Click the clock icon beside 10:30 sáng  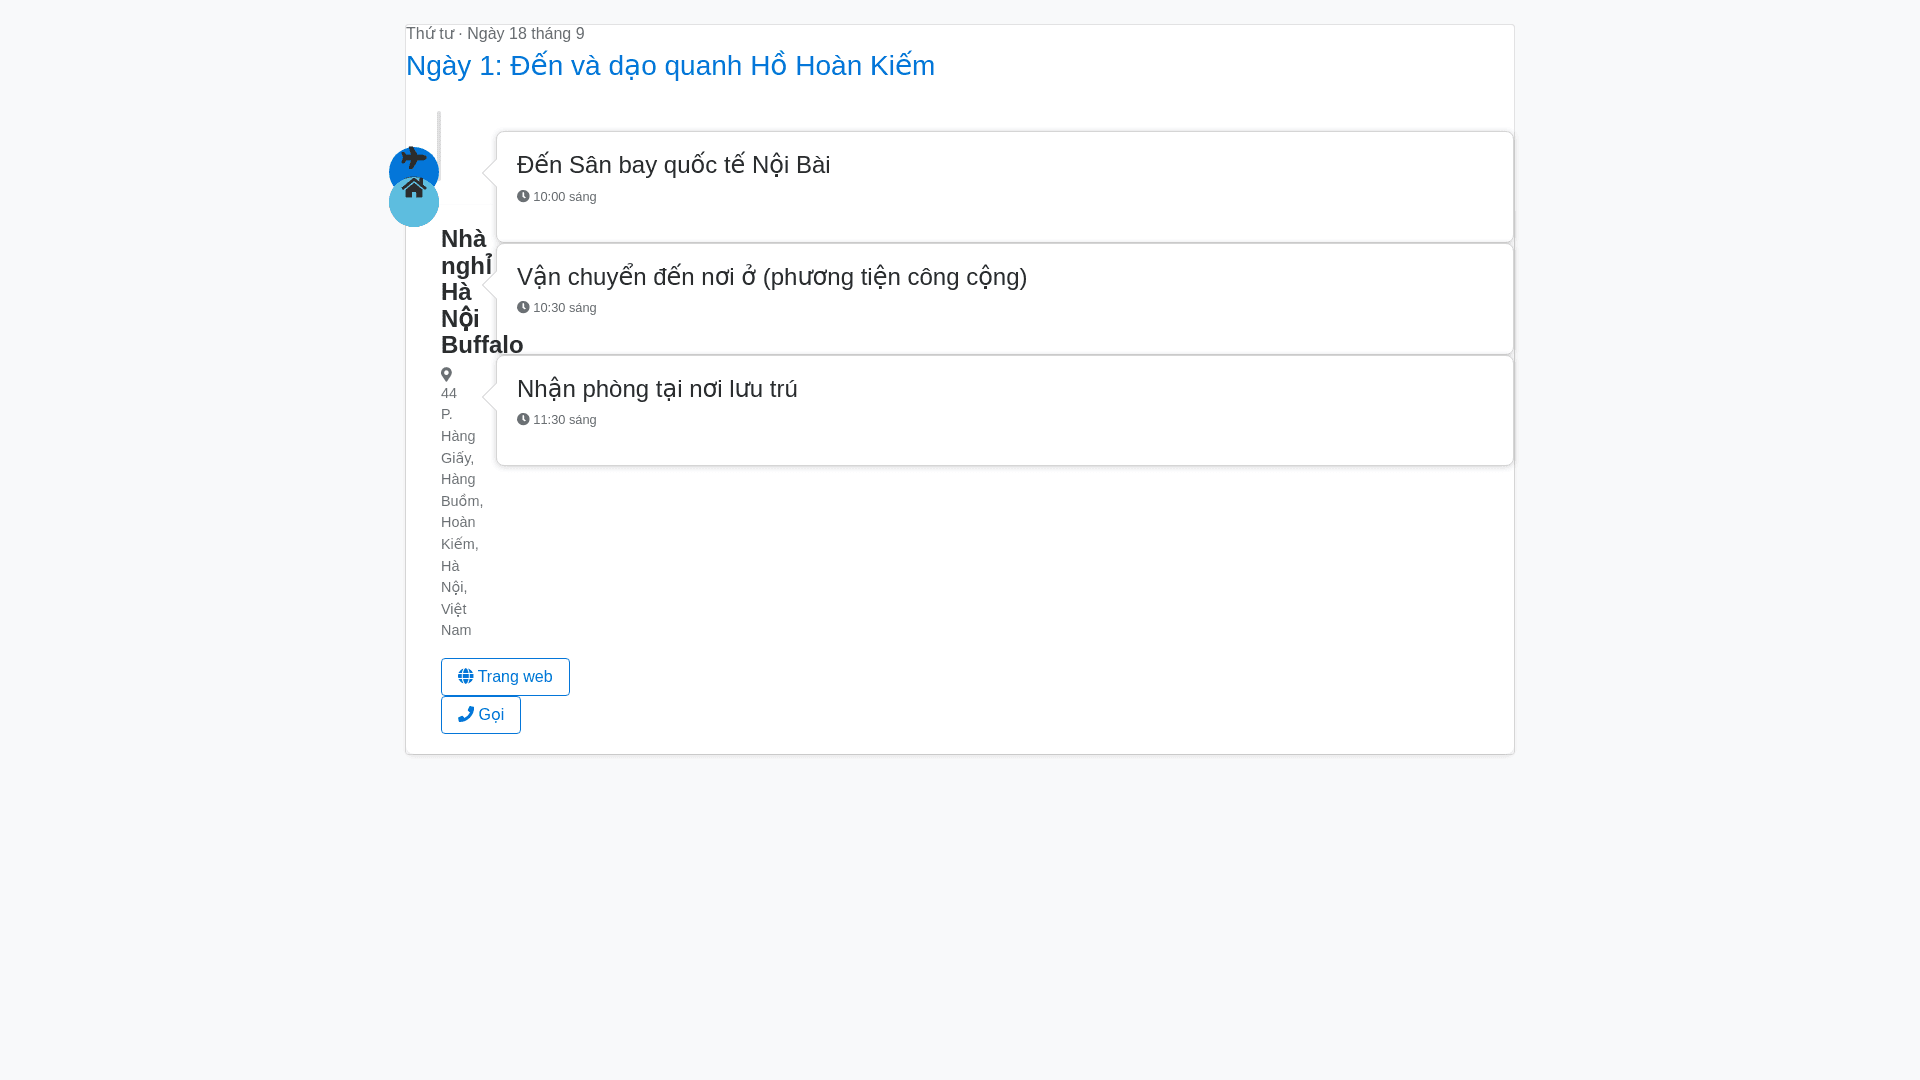(x=523, y=308)
